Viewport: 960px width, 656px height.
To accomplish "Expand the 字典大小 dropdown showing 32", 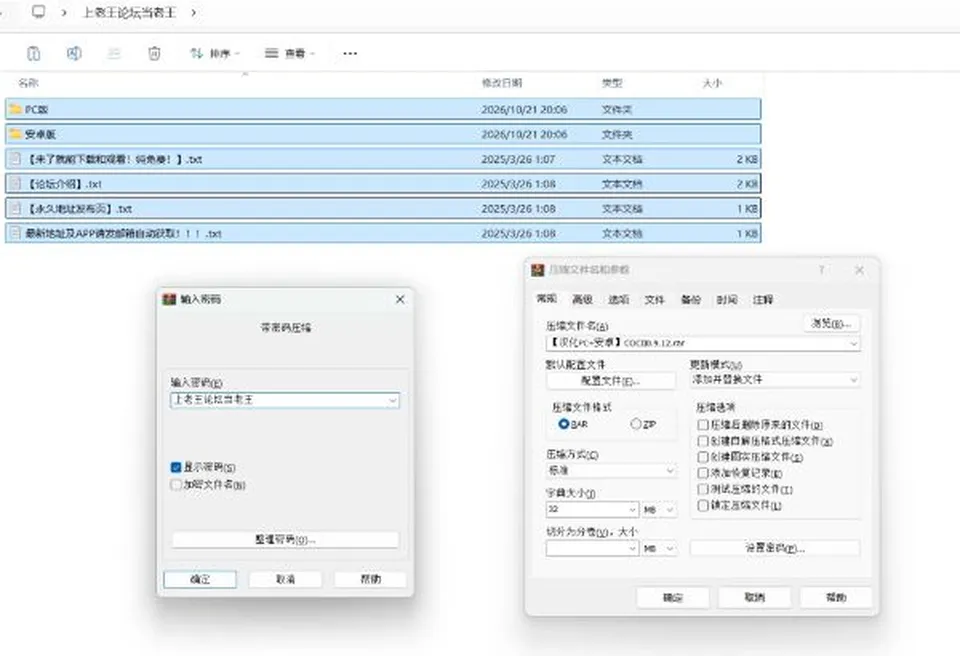I will 632,509.
